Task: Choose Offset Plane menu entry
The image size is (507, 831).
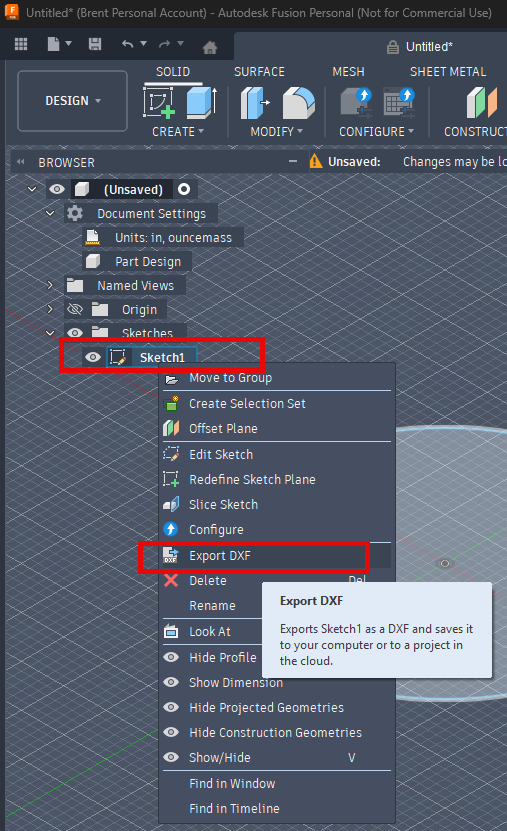Action: 277,429
